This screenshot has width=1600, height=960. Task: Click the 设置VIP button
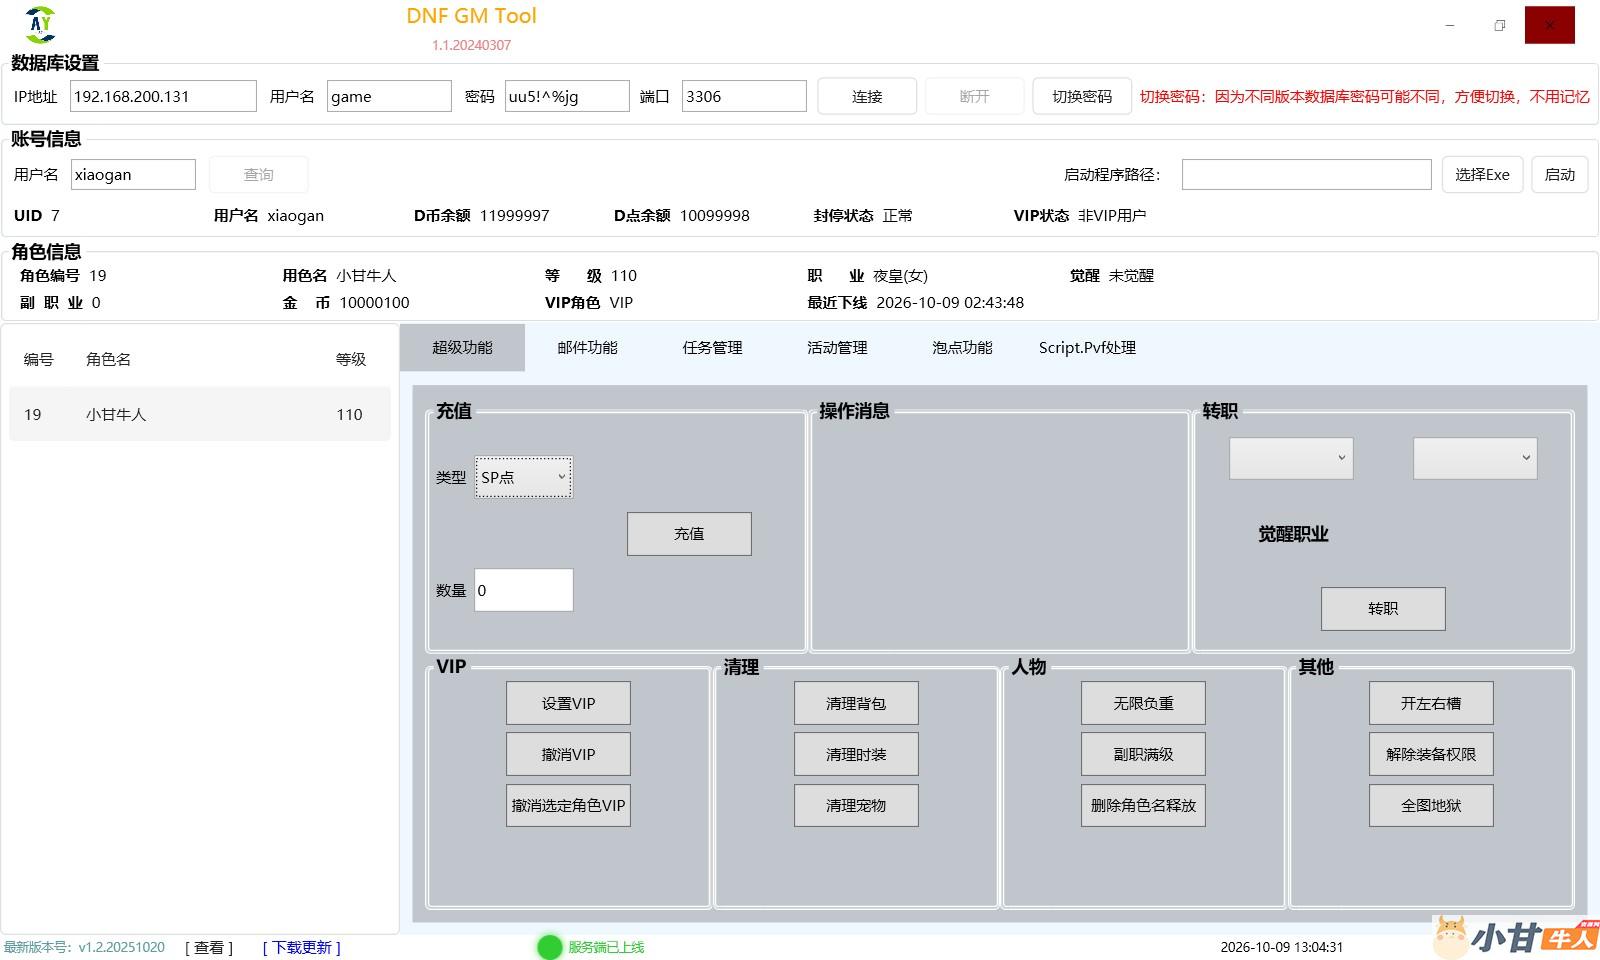click(568, 703)
